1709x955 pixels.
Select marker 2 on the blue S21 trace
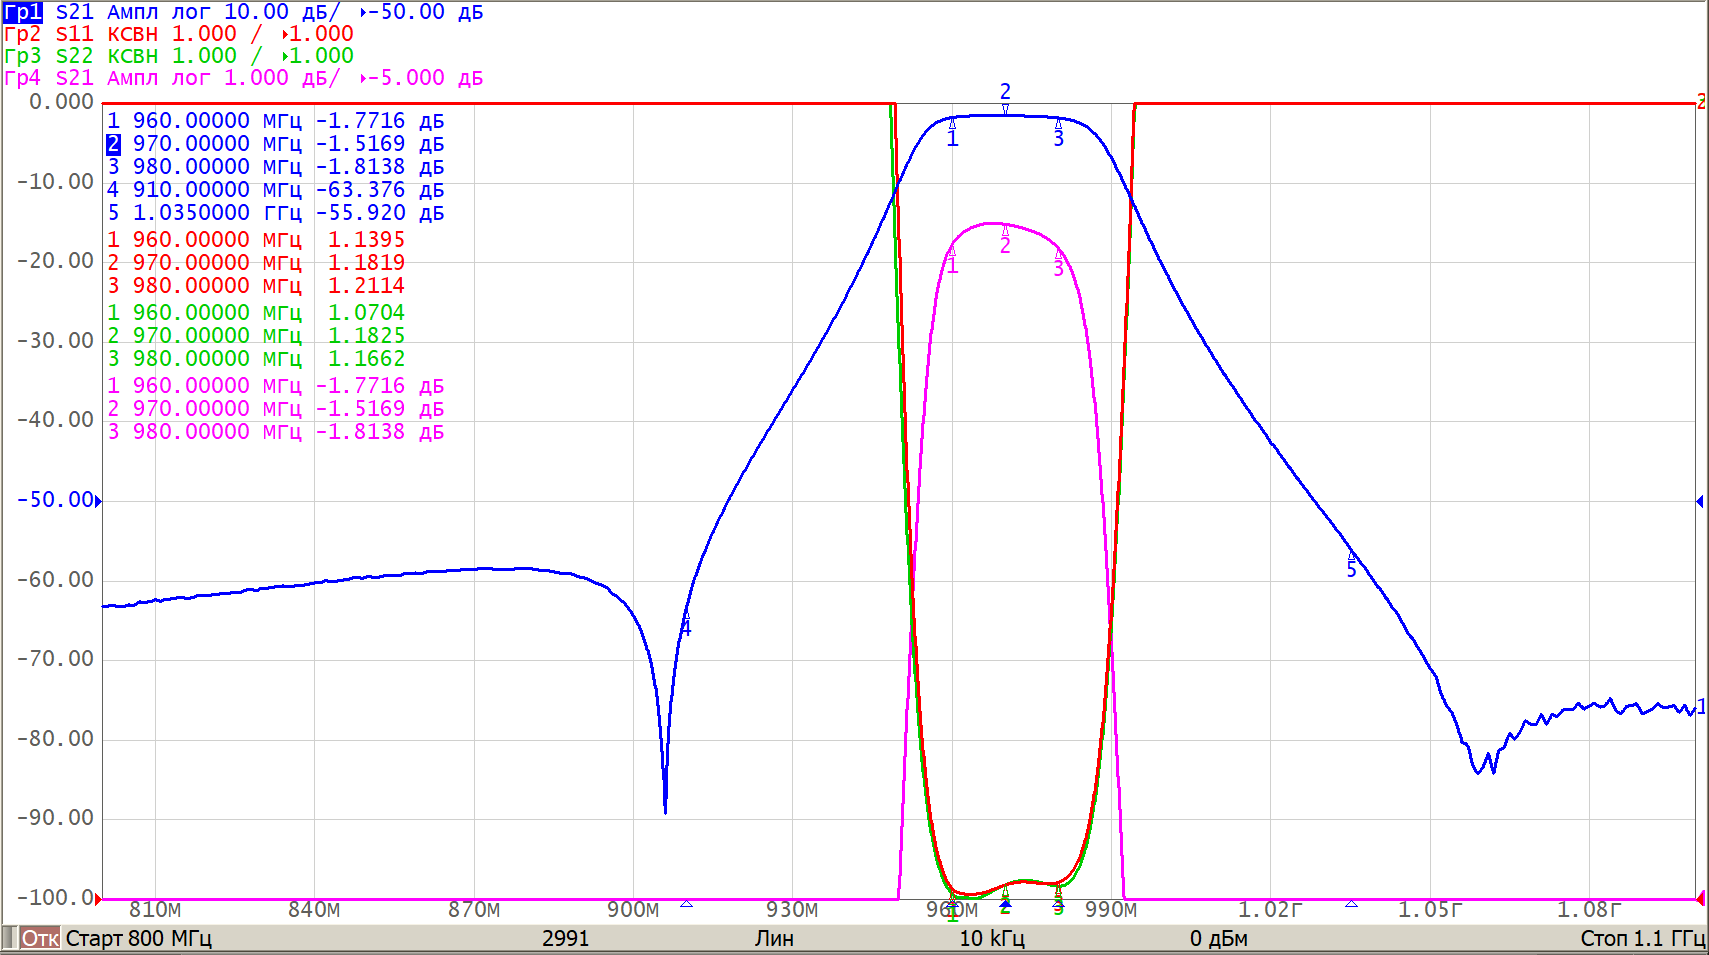tap(1005, 108)
